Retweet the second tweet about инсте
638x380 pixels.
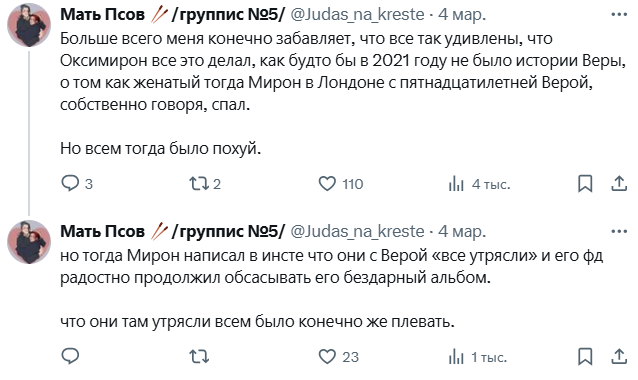199,357
